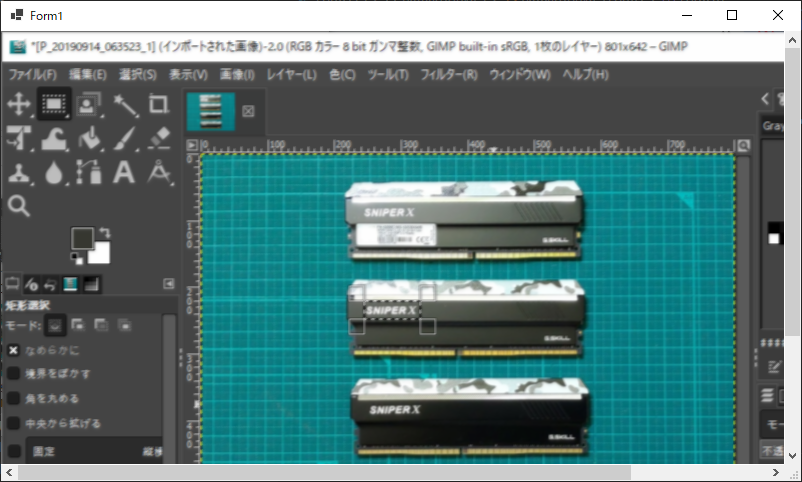This screenshot has width=802, height=482.
Task: Select the Crop tool
Action: click(159, 104)
